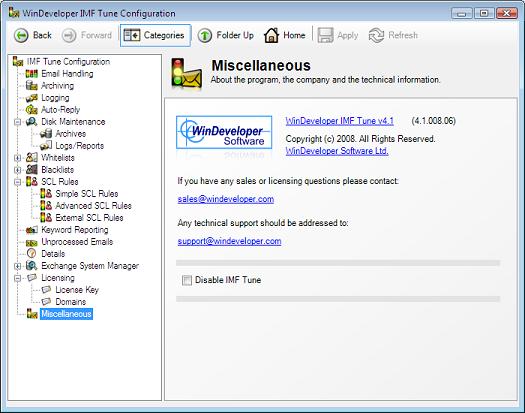Screen dimensions: 525x413
Task: Select the Whitelists node icon
Action: pyautogui.click(x=32, y=158)
